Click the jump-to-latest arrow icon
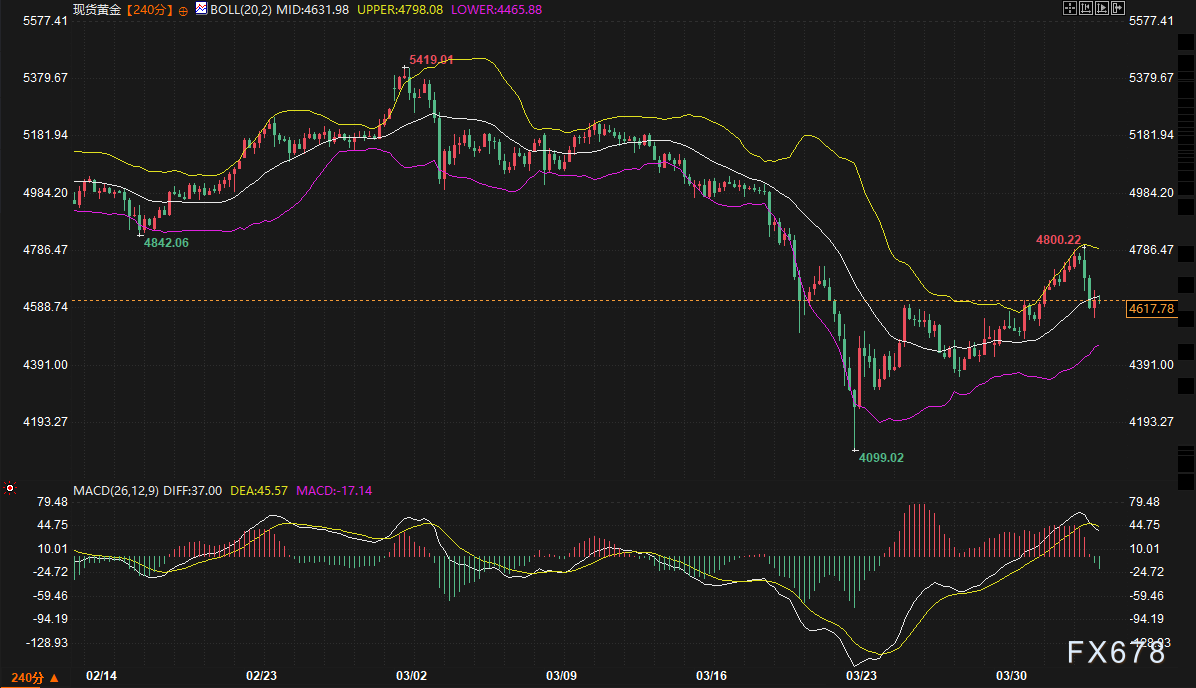Viewport: 1196px width, 688px height. click(1119, 9)
